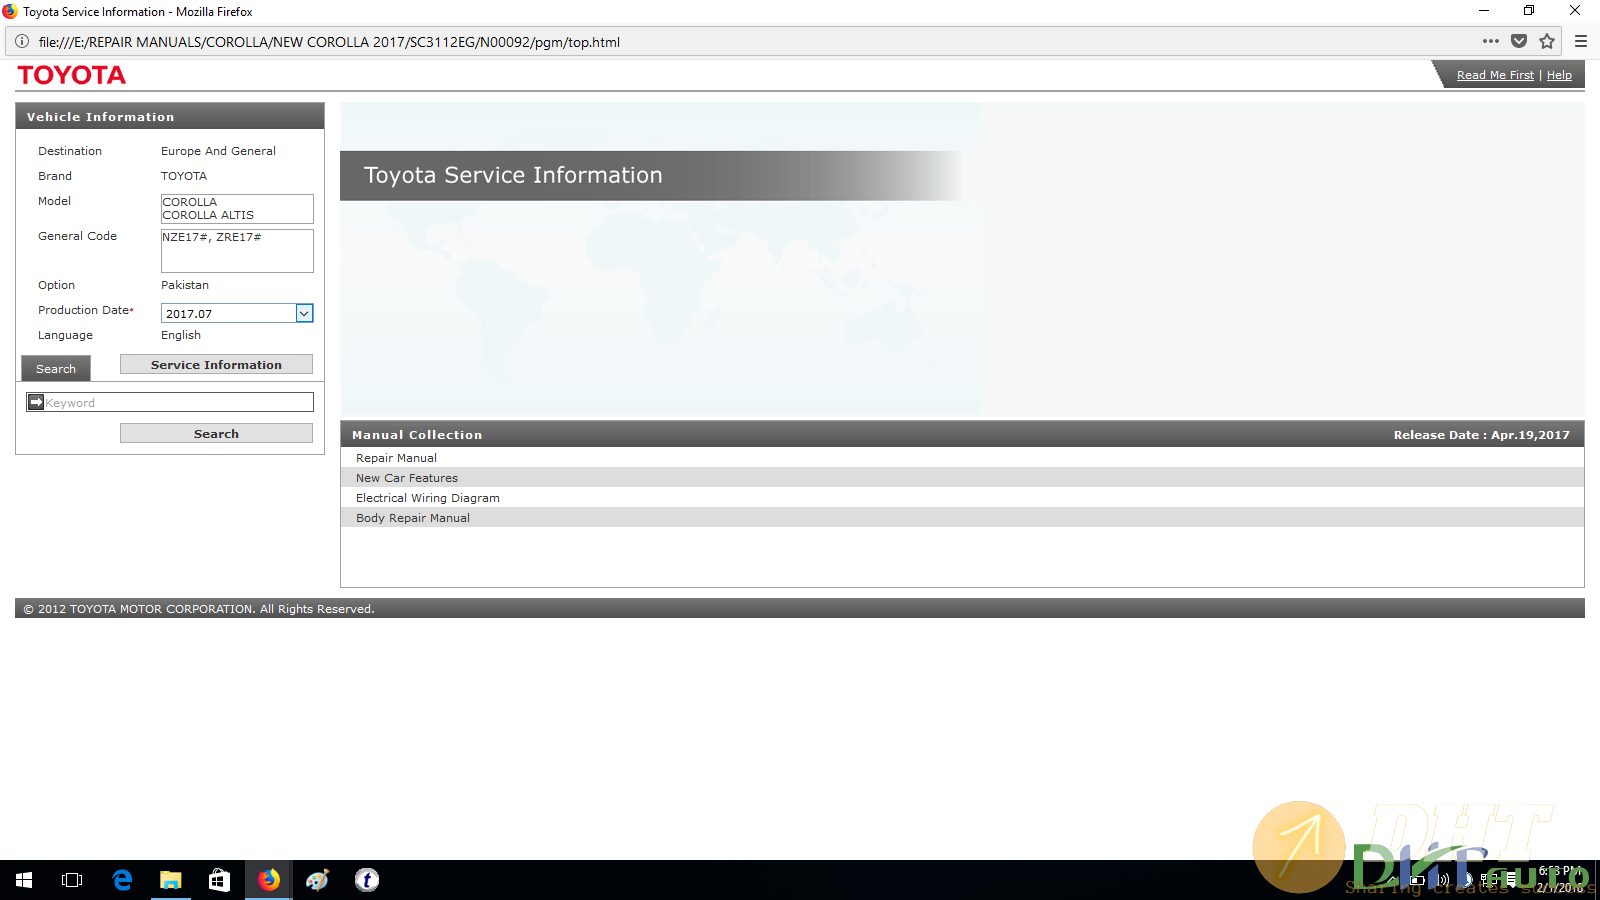Open Windows Start menu
This screenshot has height=900, width=1600.
click(24, 880)
